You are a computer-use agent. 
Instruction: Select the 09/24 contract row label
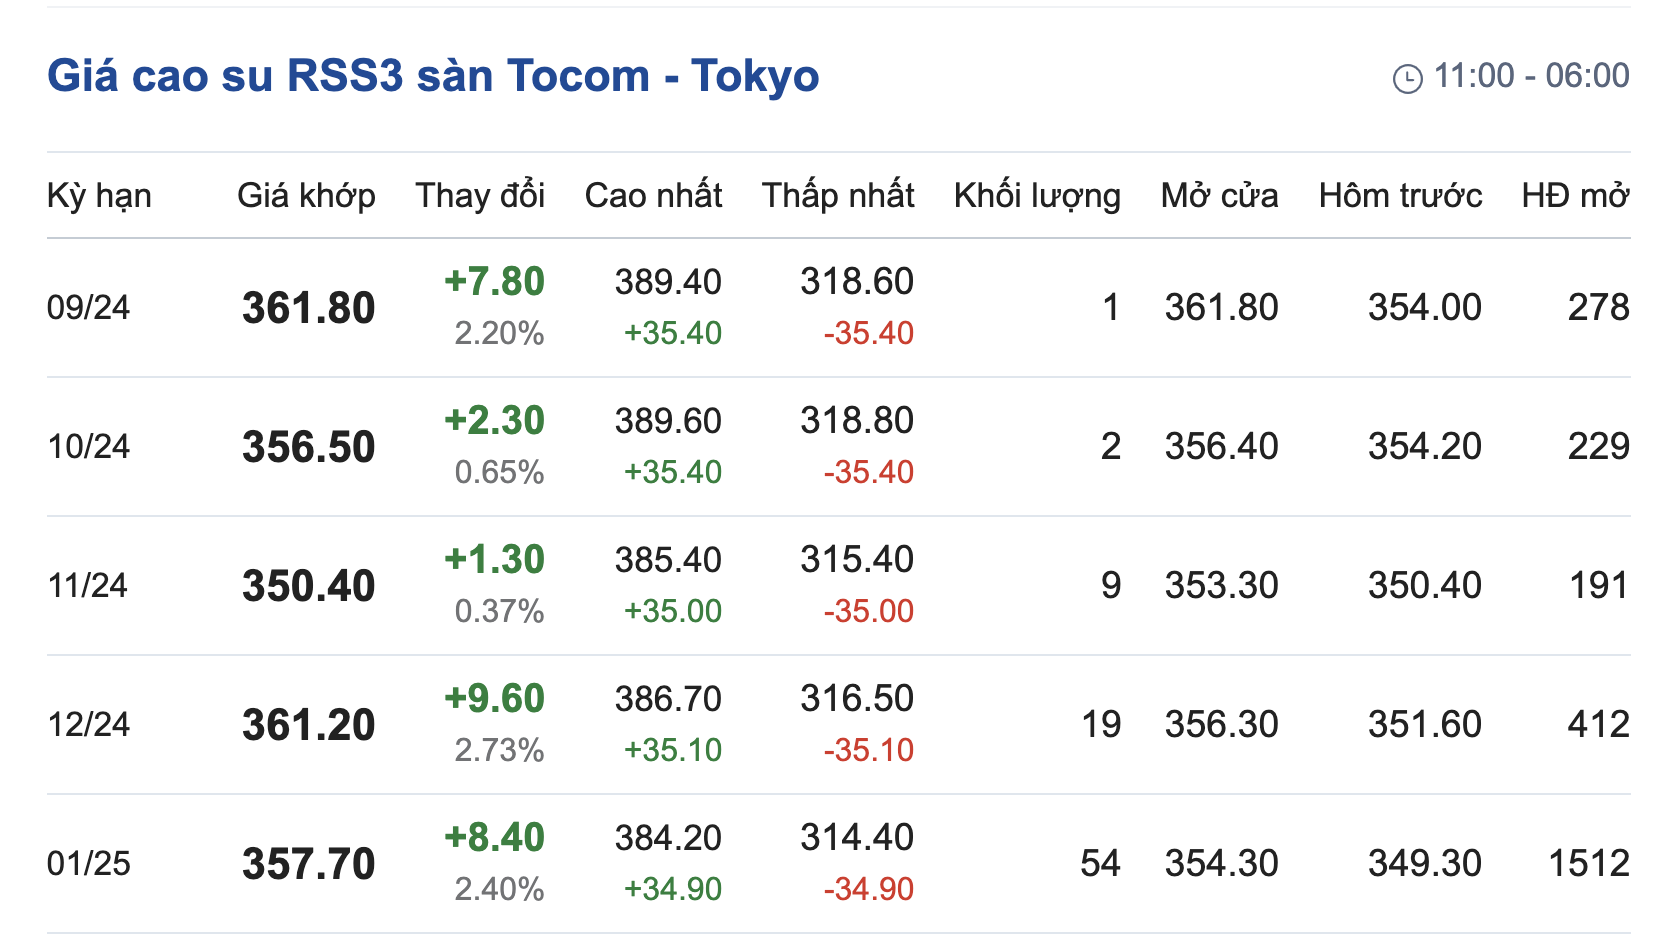coord(88,307)
